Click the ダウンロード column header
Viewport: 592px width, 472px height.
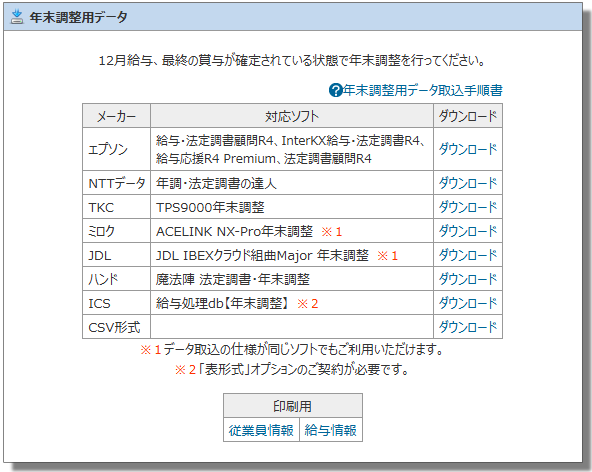click(468, 116)
